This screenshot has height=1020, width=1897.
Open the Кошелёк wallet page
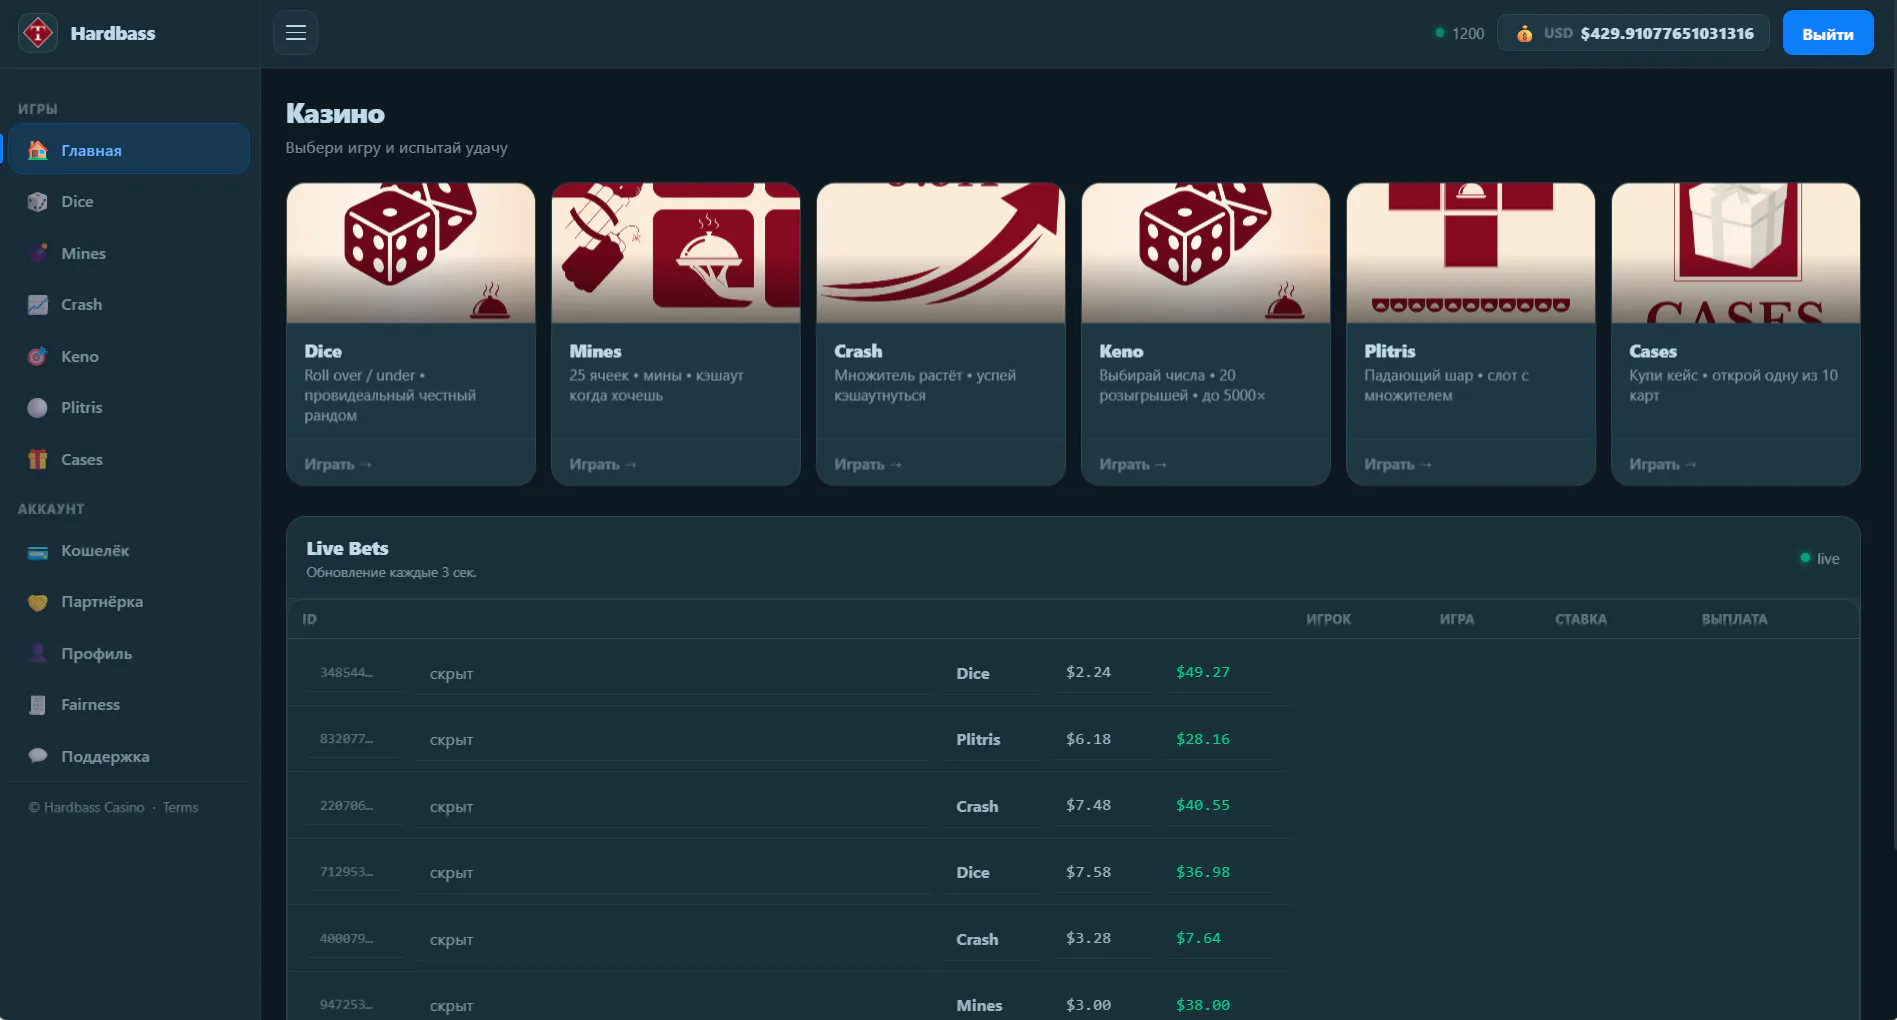(x=129, y=551)
